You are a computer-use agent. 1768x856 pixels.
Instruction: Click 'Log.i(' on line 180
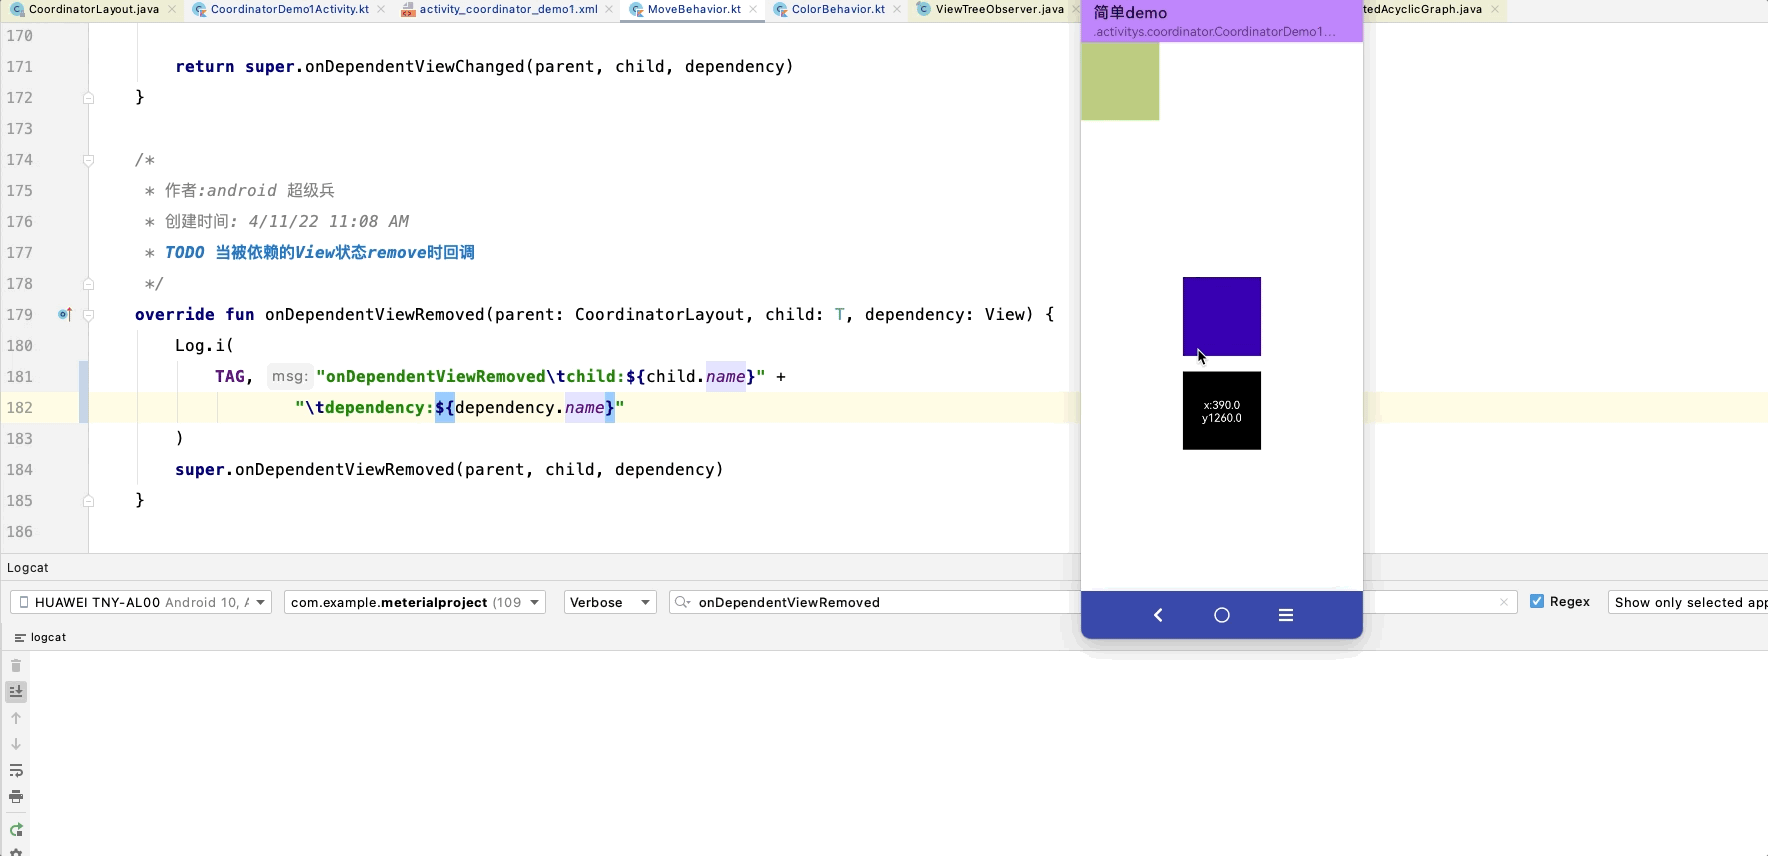[x=204, y=345]
